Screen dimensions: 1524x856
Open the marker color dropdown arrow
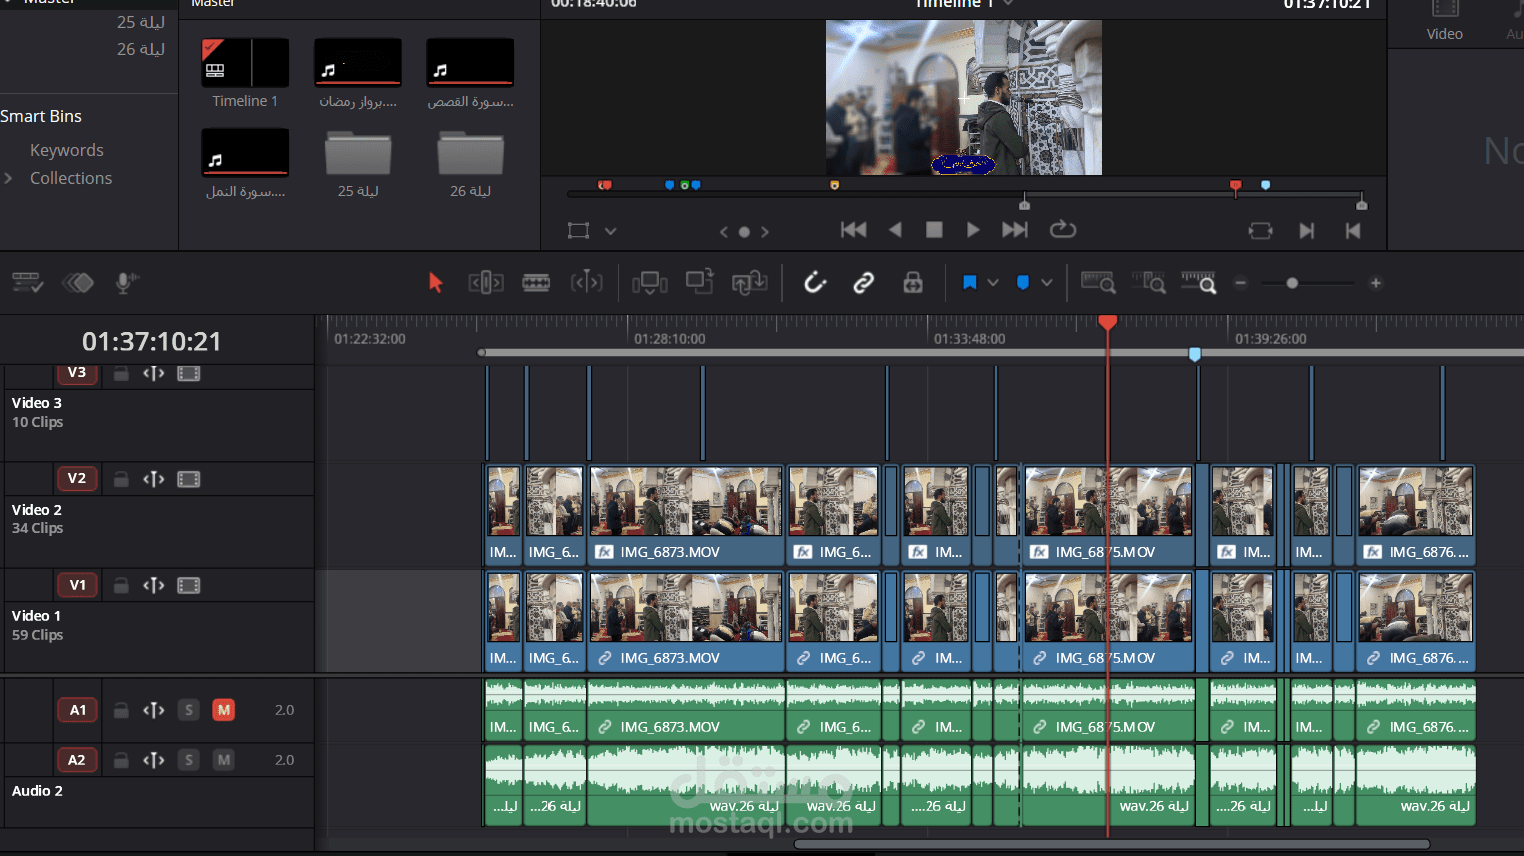tap(1047, 283)
